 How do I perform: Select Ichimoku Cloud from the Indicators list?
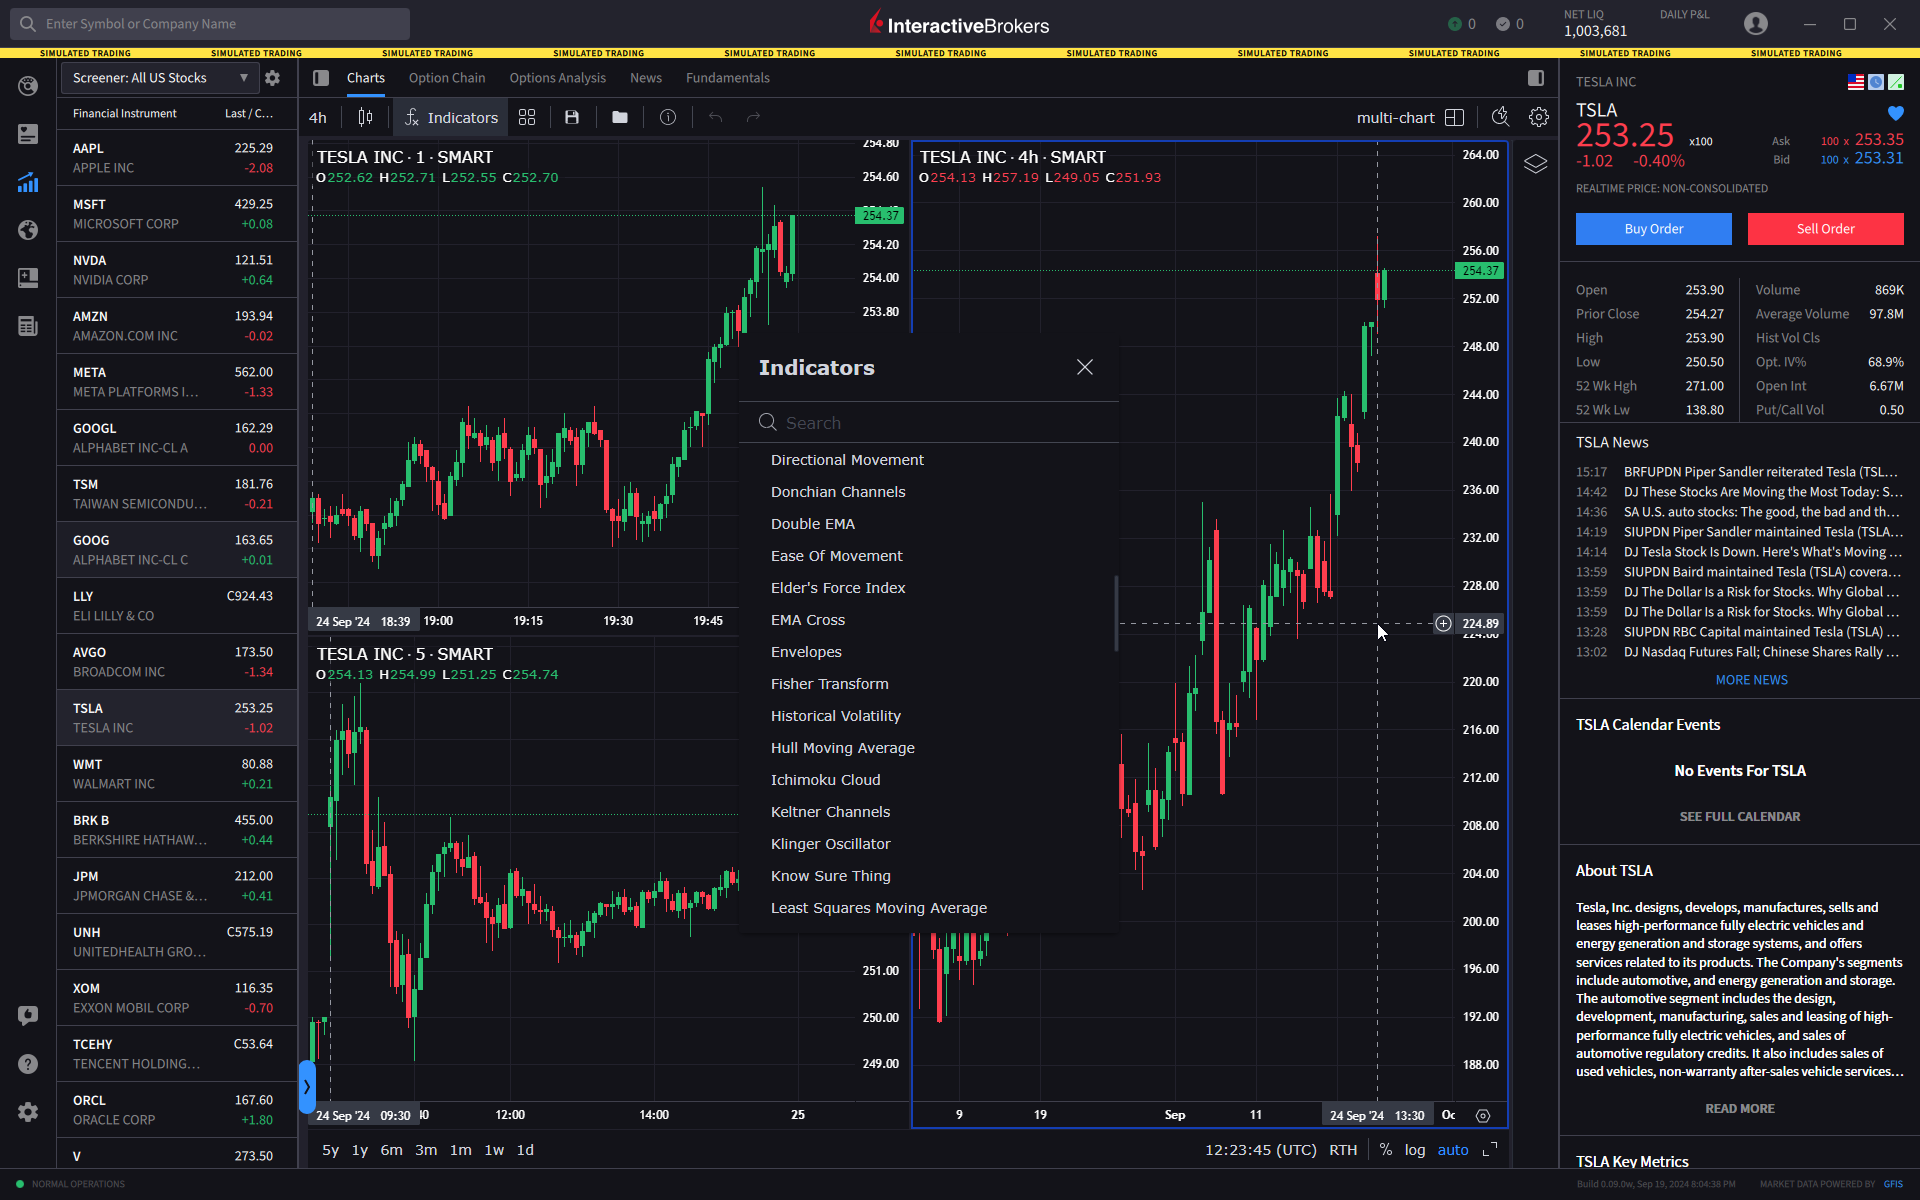(x=825, y=779)
